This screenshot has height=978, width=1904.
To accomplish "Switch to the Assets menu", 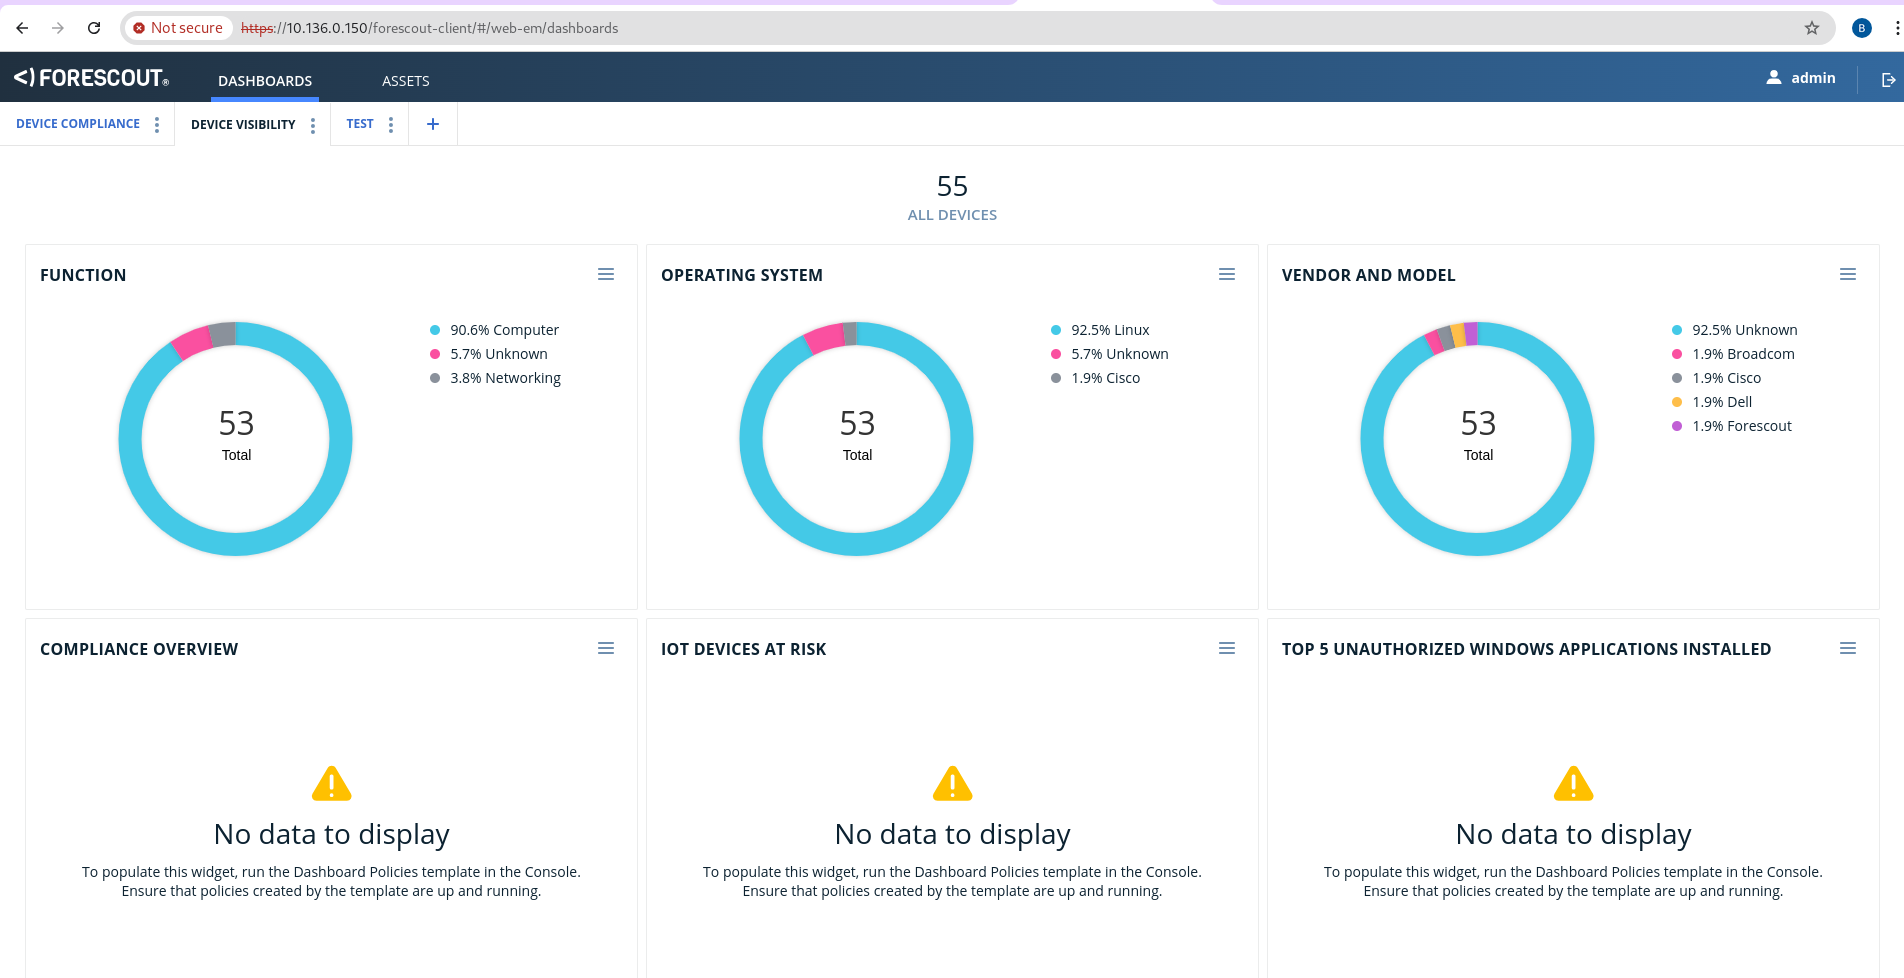I will click(x=405, y=81).
